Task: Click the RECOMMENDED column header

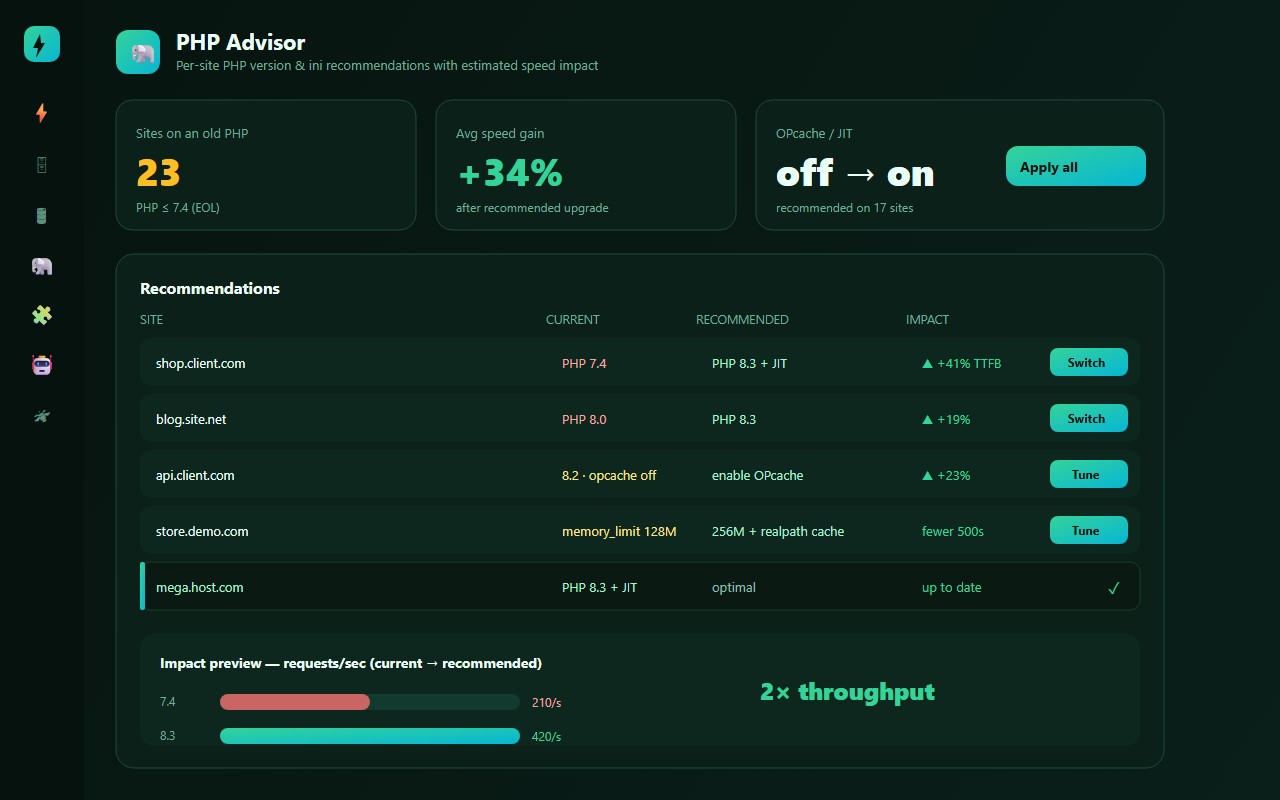Action: (742, 320)
